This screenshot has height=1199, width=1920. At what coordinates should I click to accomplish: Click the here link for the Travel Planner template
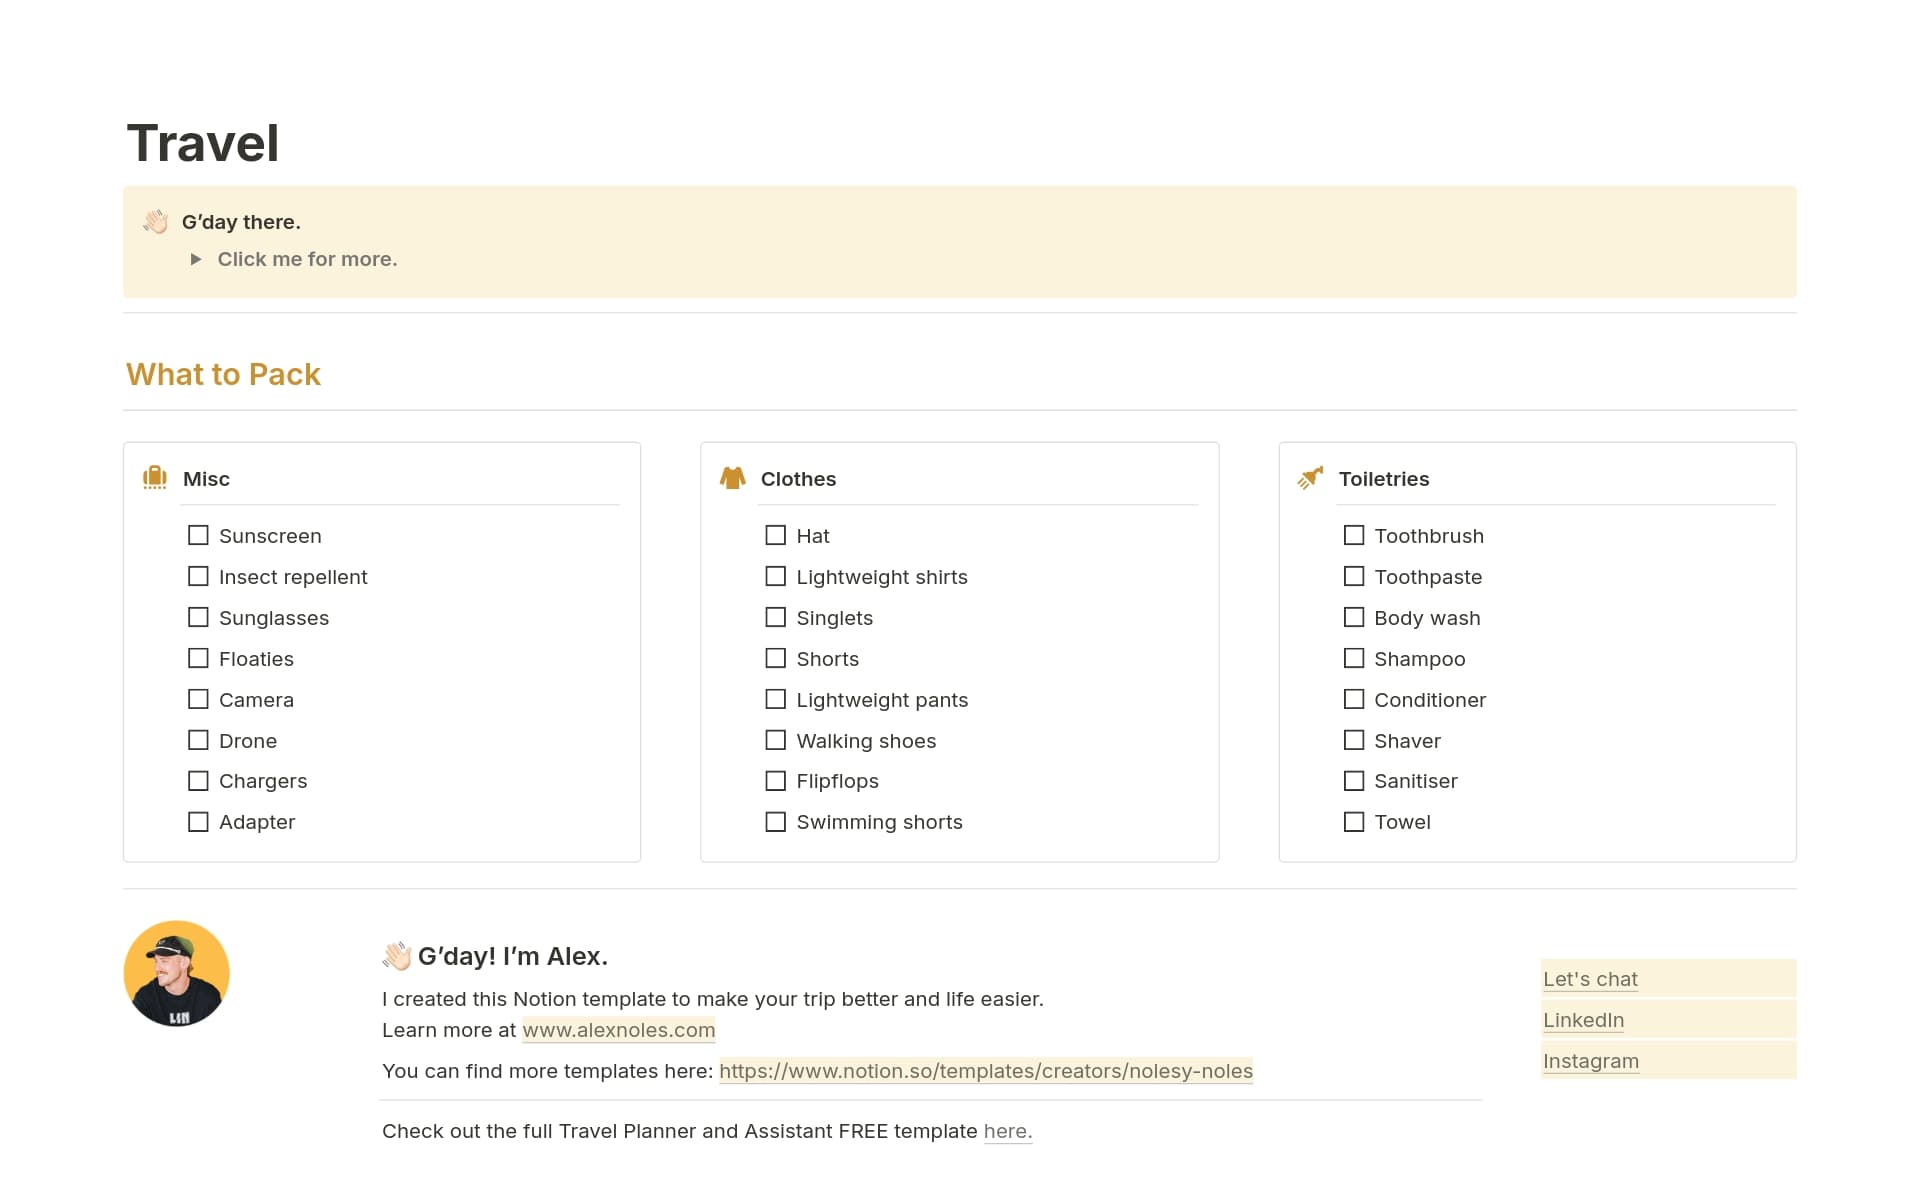1007,1131
